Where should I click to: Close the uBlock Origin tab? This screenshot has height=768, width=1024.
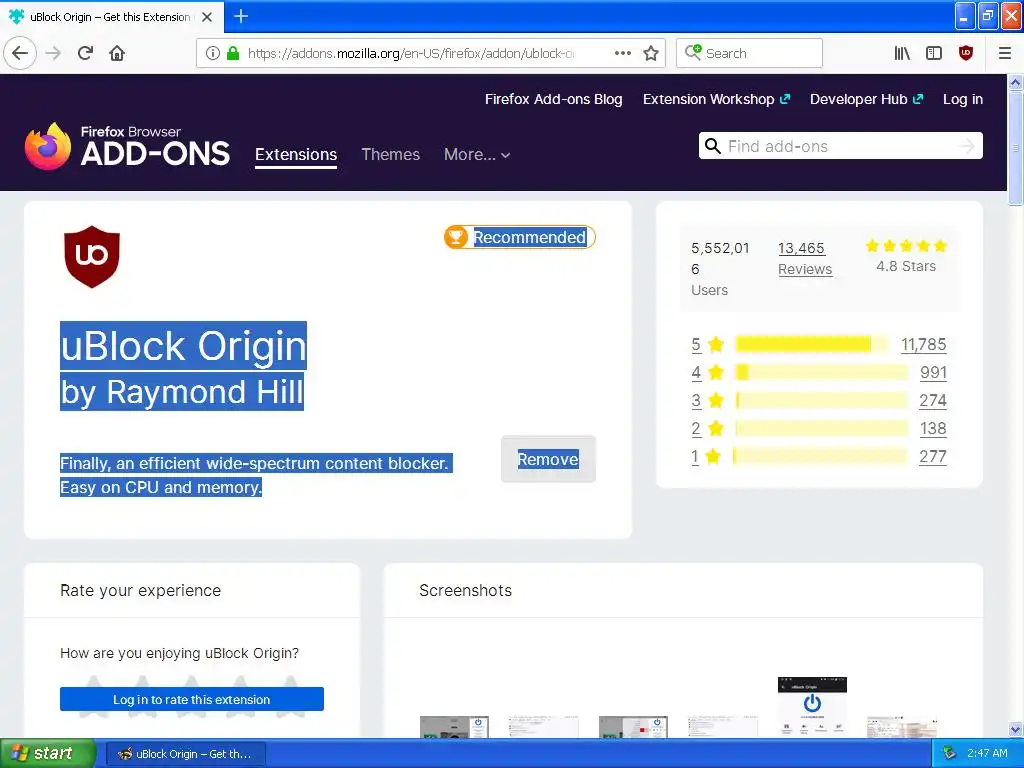tap(207, 17)
